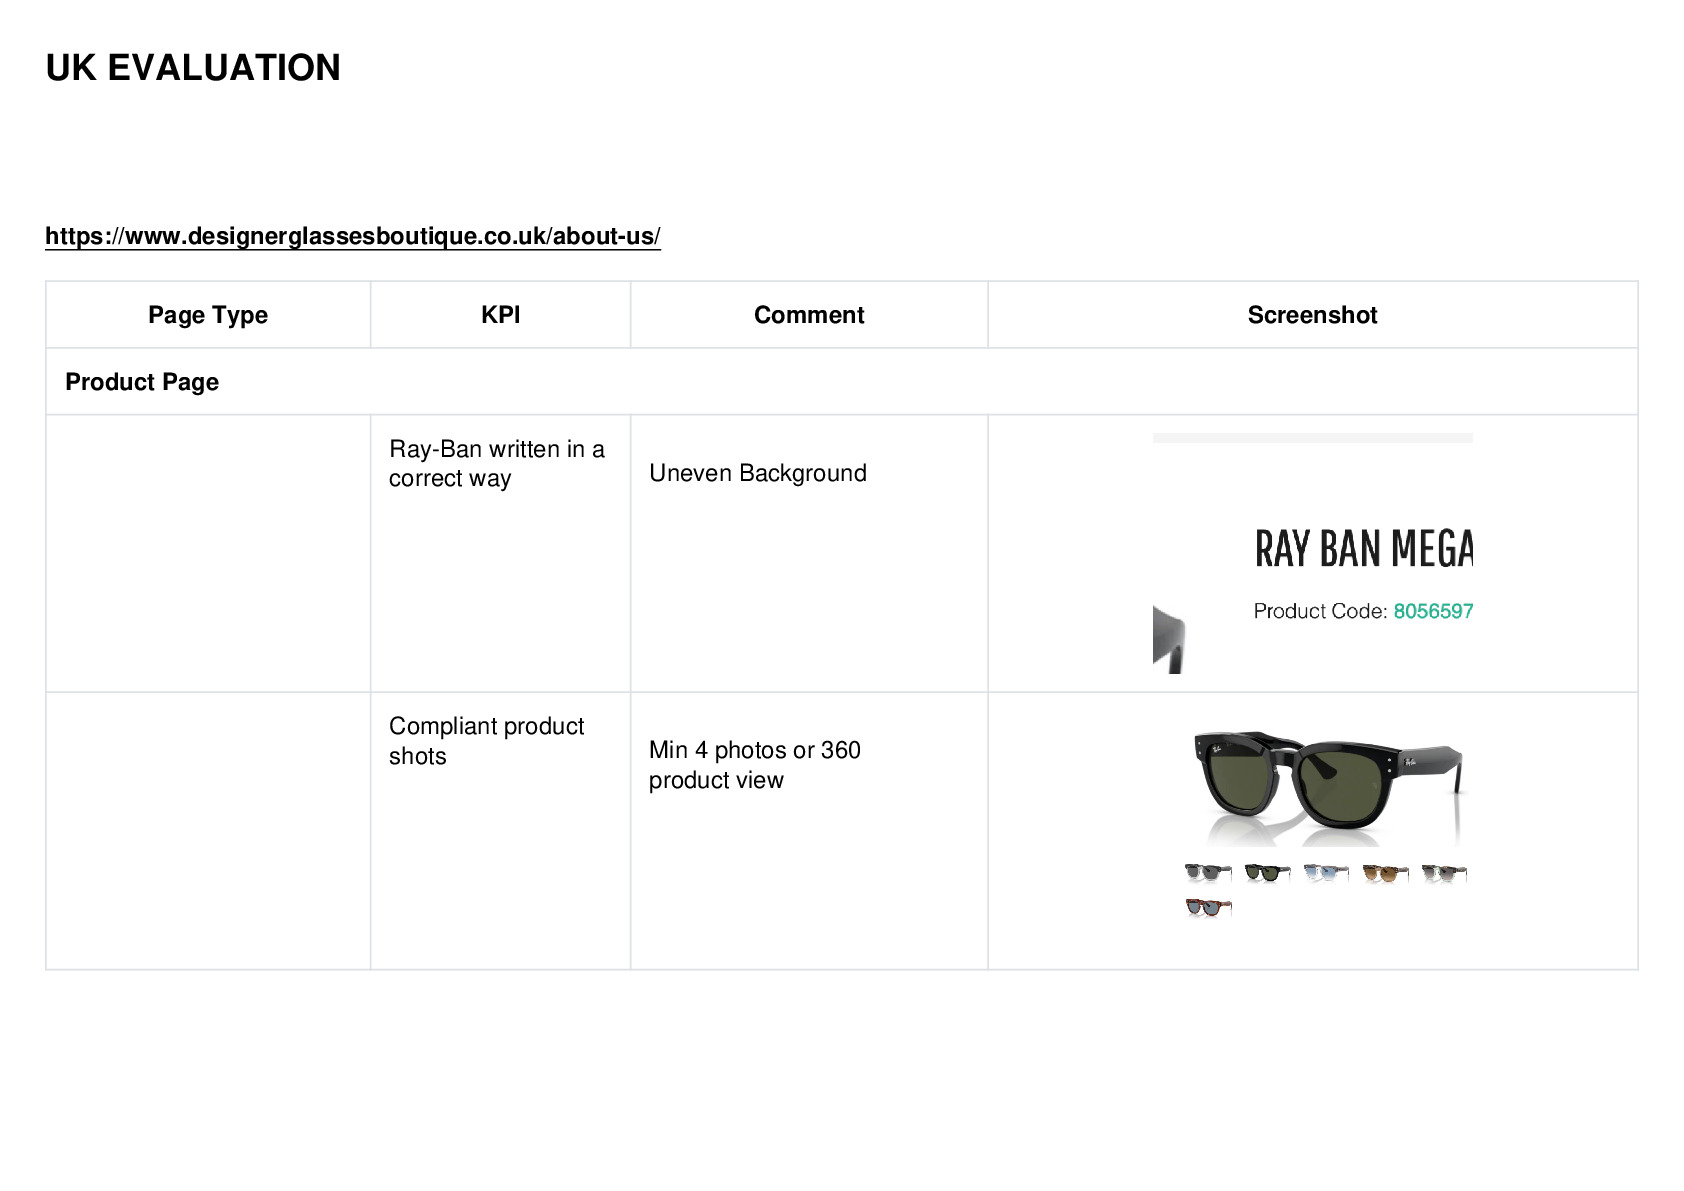Image resolution: width=1684 pixels, height=1191 pixels.
Task: Click the Screenshot column header
Action: point(1313,315)
